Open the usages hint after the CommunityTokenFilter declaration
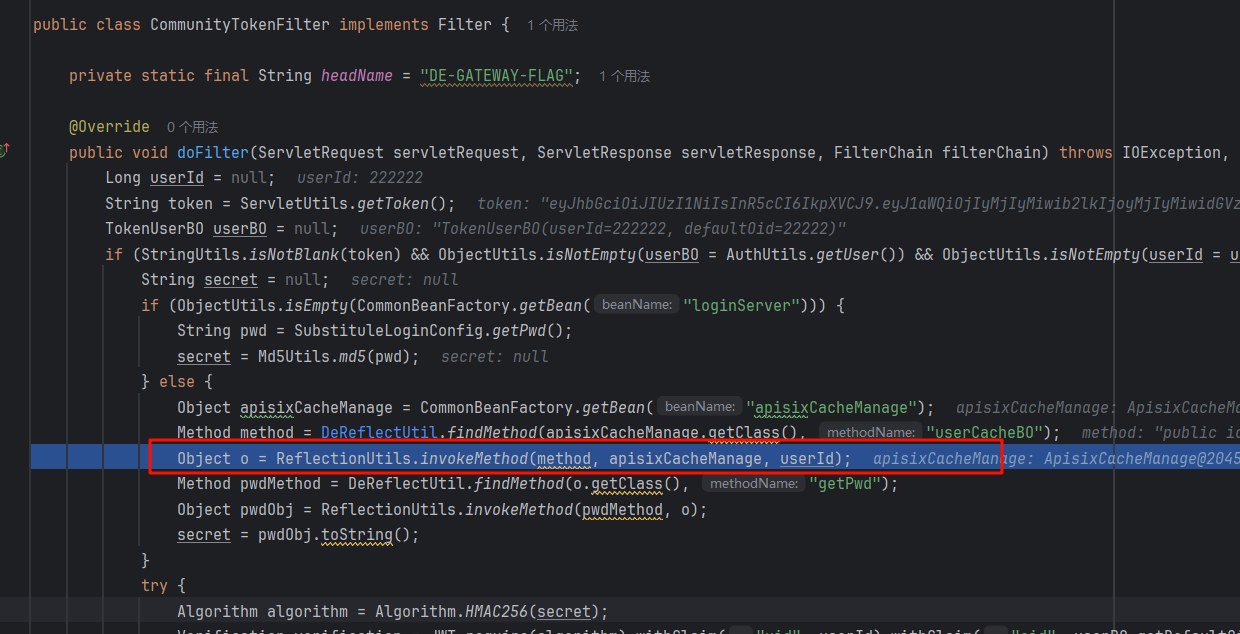Screen dimensions: 1240x634 552,25
